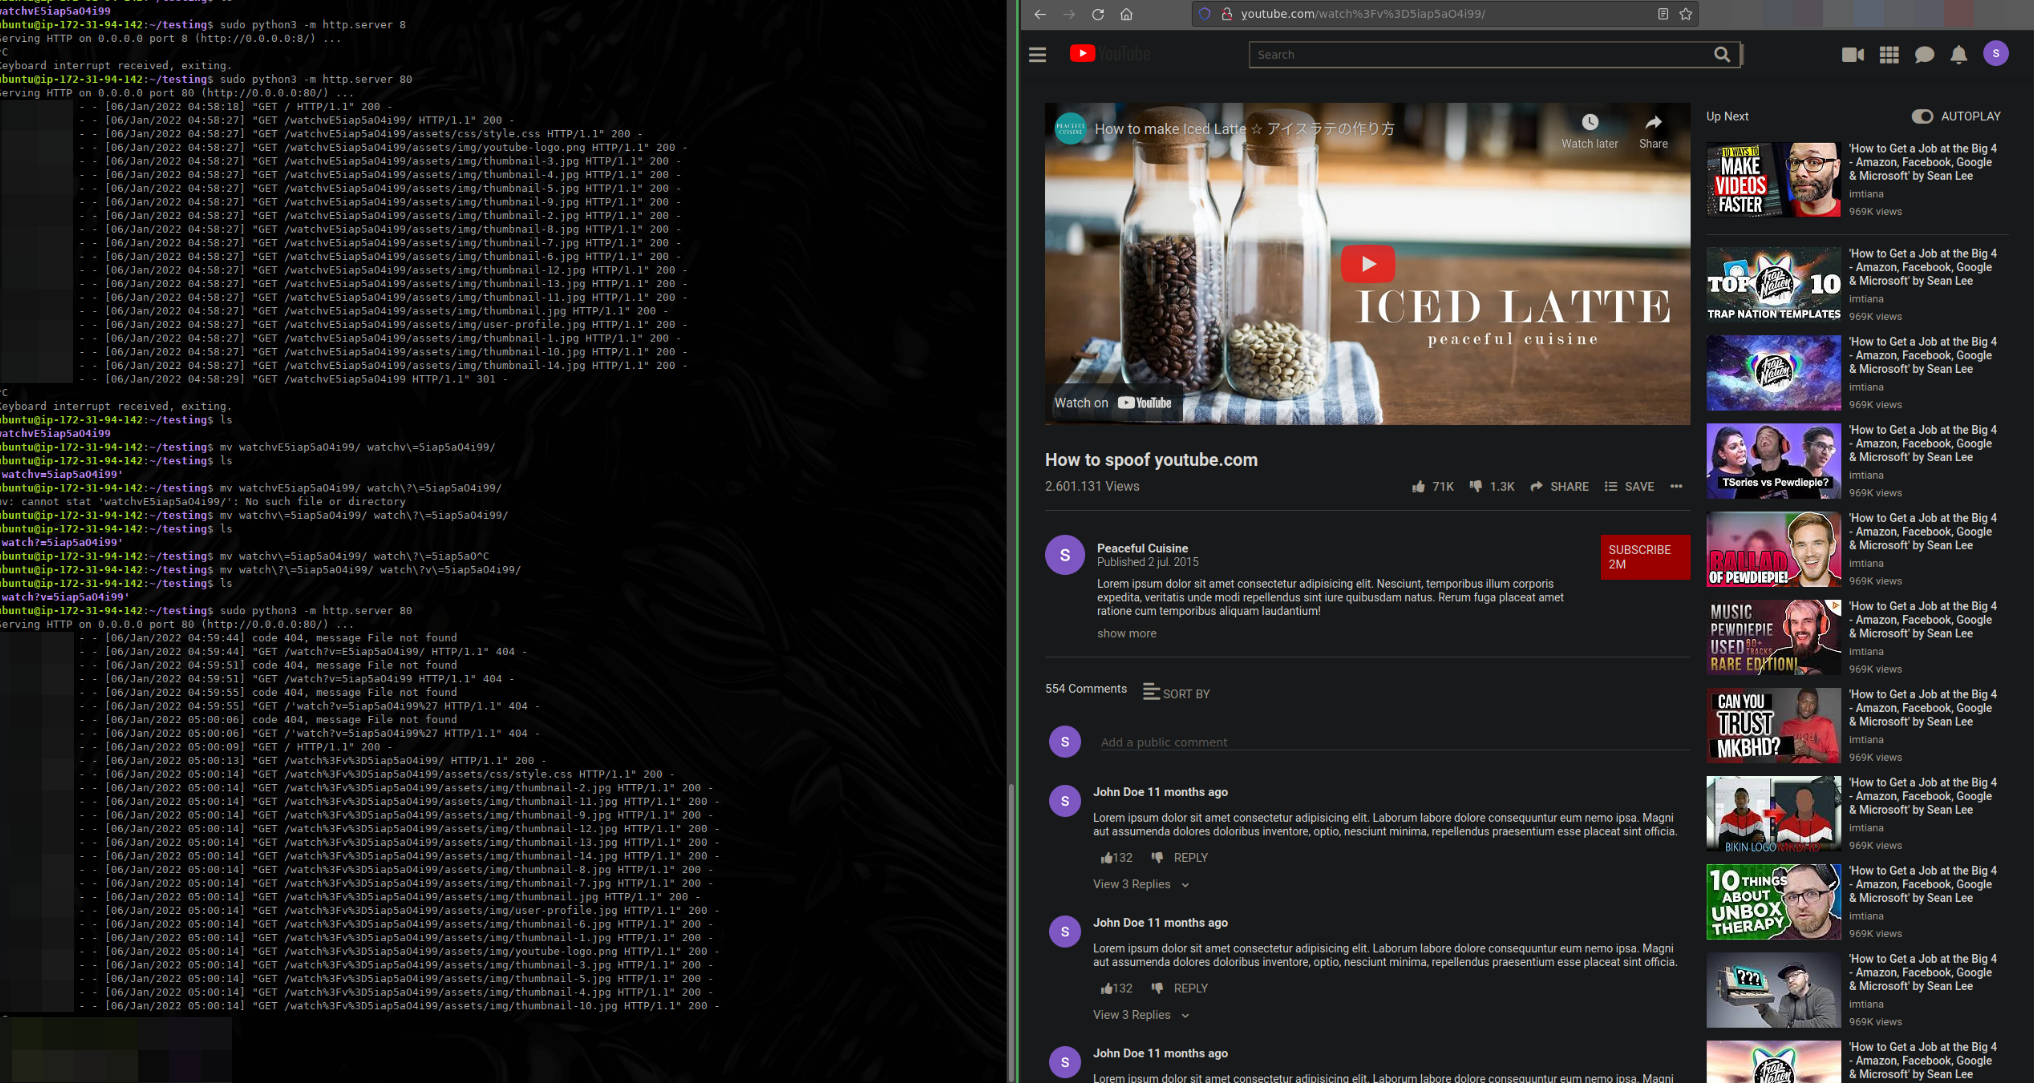
Task: Open the three-dots more actions menu
Action: 1676,487
